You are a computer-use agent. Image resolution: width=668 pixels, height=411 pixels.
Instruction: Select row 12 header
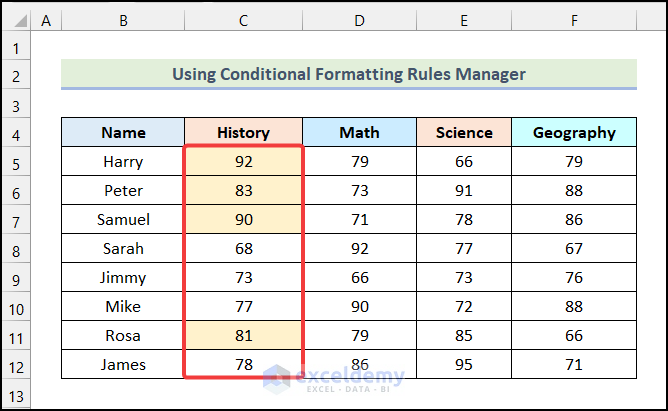(x=16, y=365)
